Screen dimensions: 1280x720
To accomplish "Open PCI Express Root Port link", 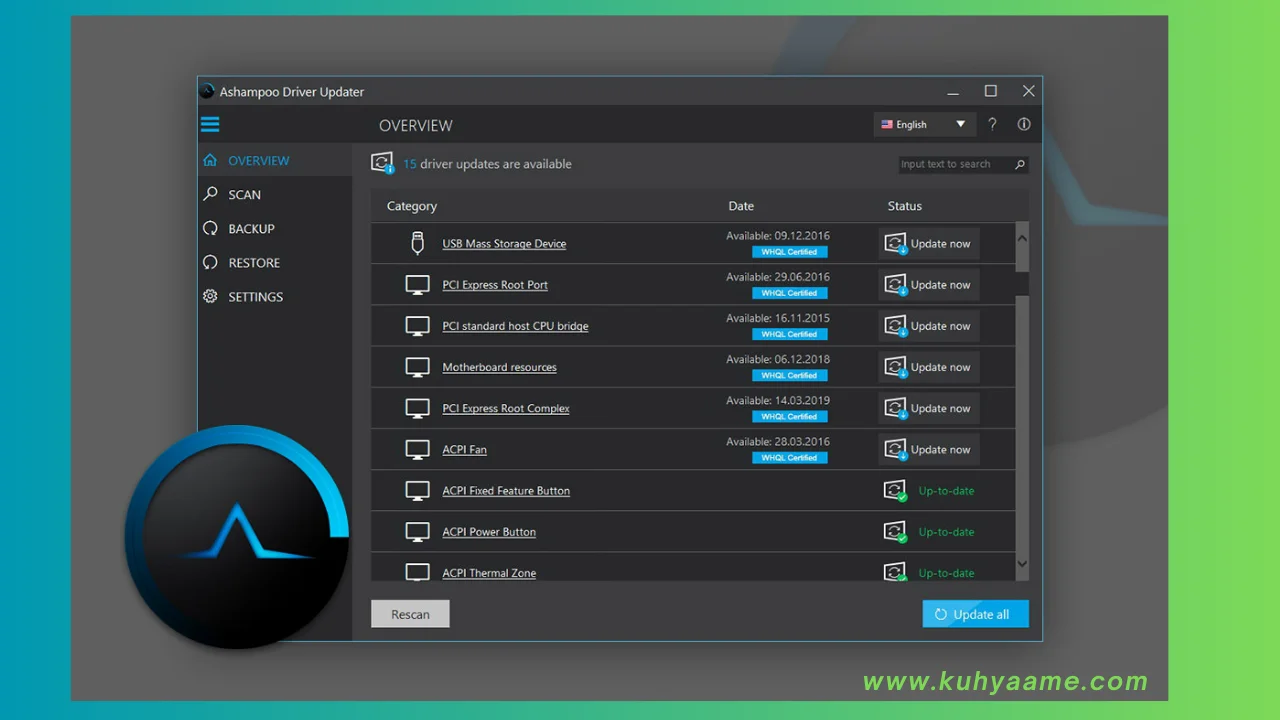I will (495, 285).
